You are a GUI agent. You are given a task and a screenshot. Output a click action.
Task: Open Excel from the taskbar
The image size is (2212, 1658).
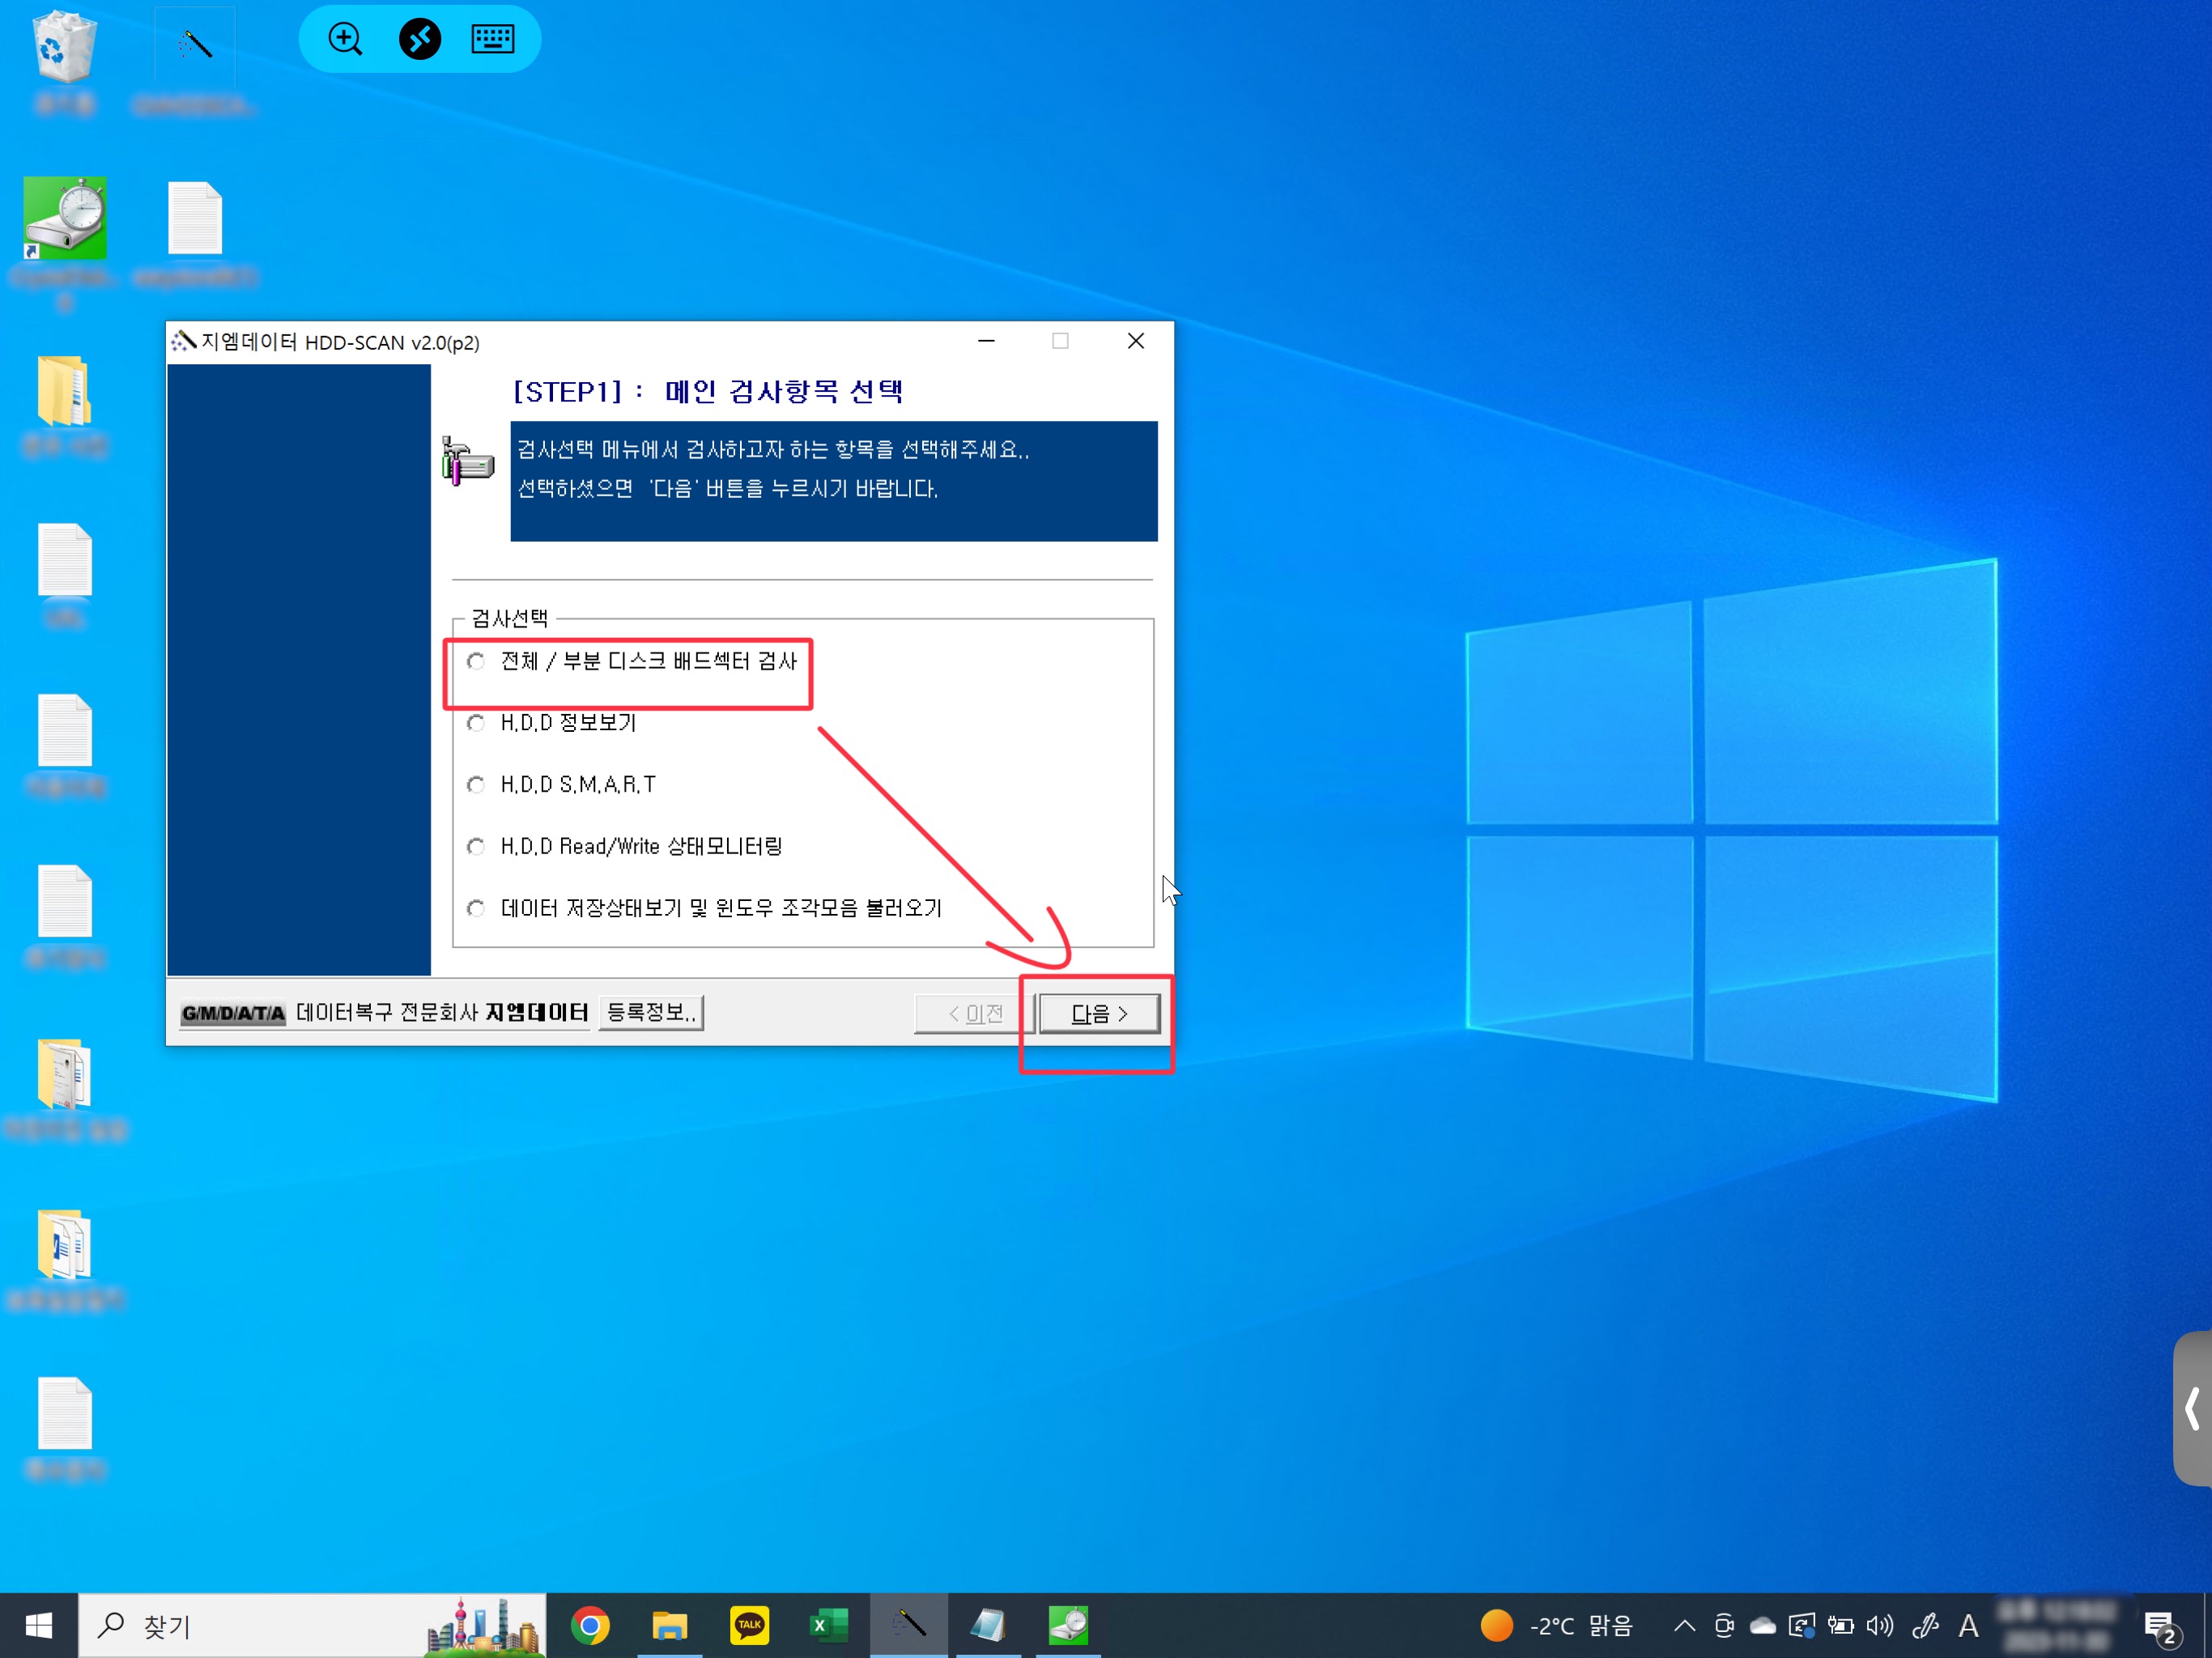pyautogui.click(x=828, y=1625)
